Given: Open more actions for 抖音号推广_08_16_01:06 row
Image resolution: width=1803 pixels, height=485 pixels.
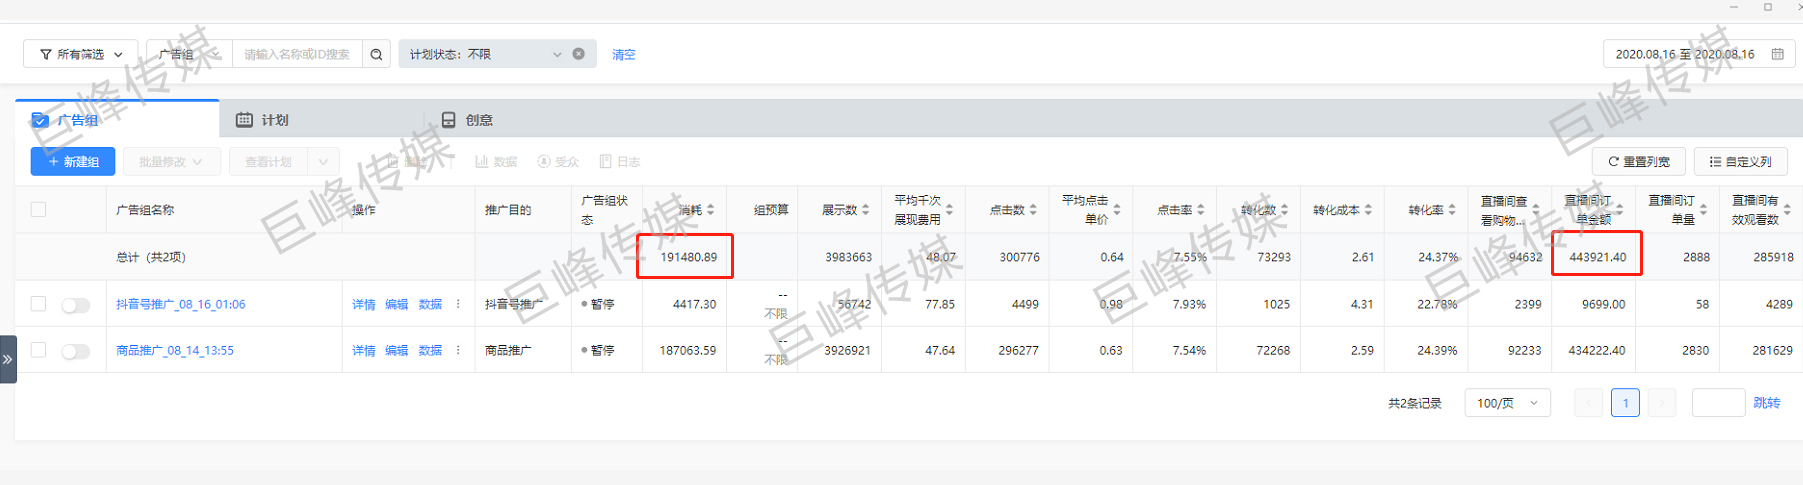Looking at the screenshot, I should pyautogui.click(x=458, y=304).
